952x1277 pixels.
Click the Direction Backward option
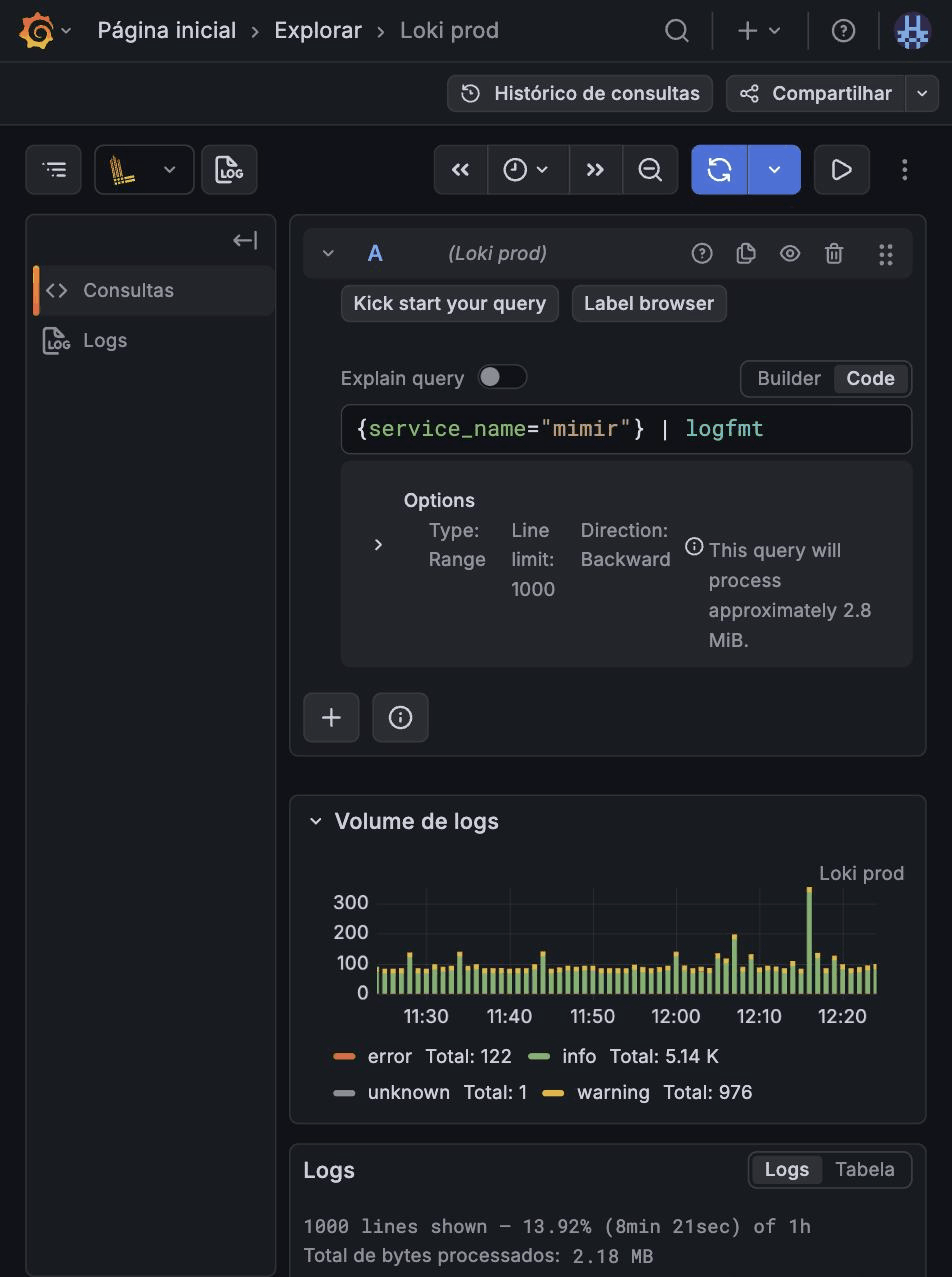(x=625, y=545)
